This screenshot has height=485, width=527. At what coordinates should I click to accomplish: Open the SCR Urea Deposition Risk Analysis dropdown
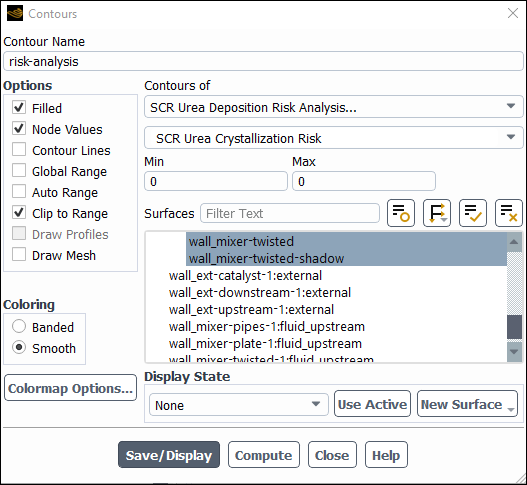coord(333,107)
